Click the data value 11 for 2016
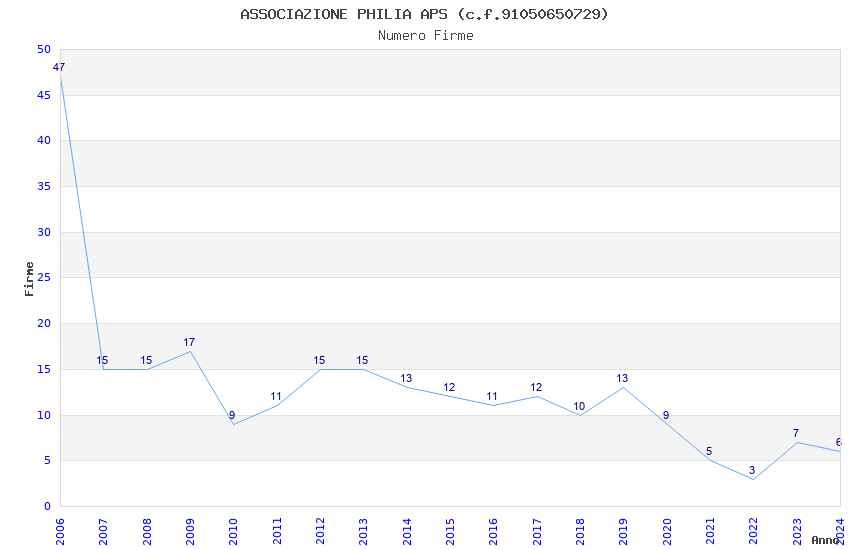Viewport: 850px width, 550px height. [492, 397]
